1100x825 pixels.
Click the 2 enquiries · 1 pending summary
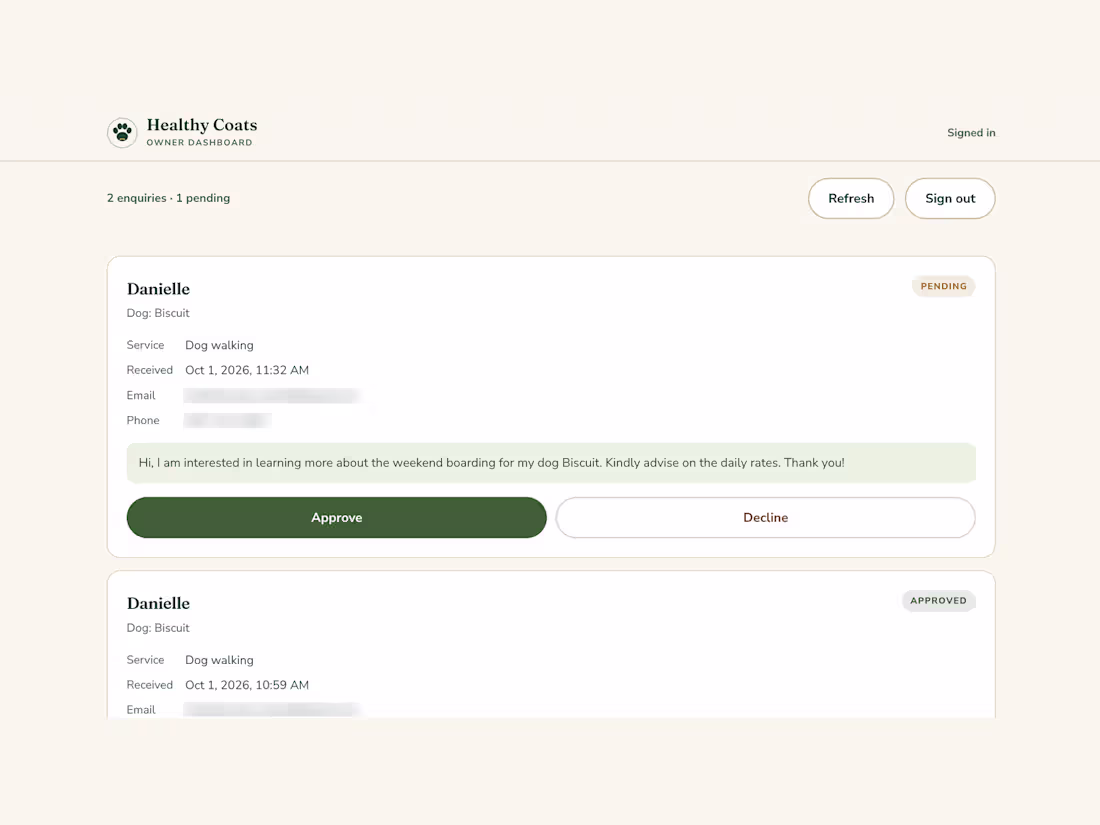(x=168, y=198)
